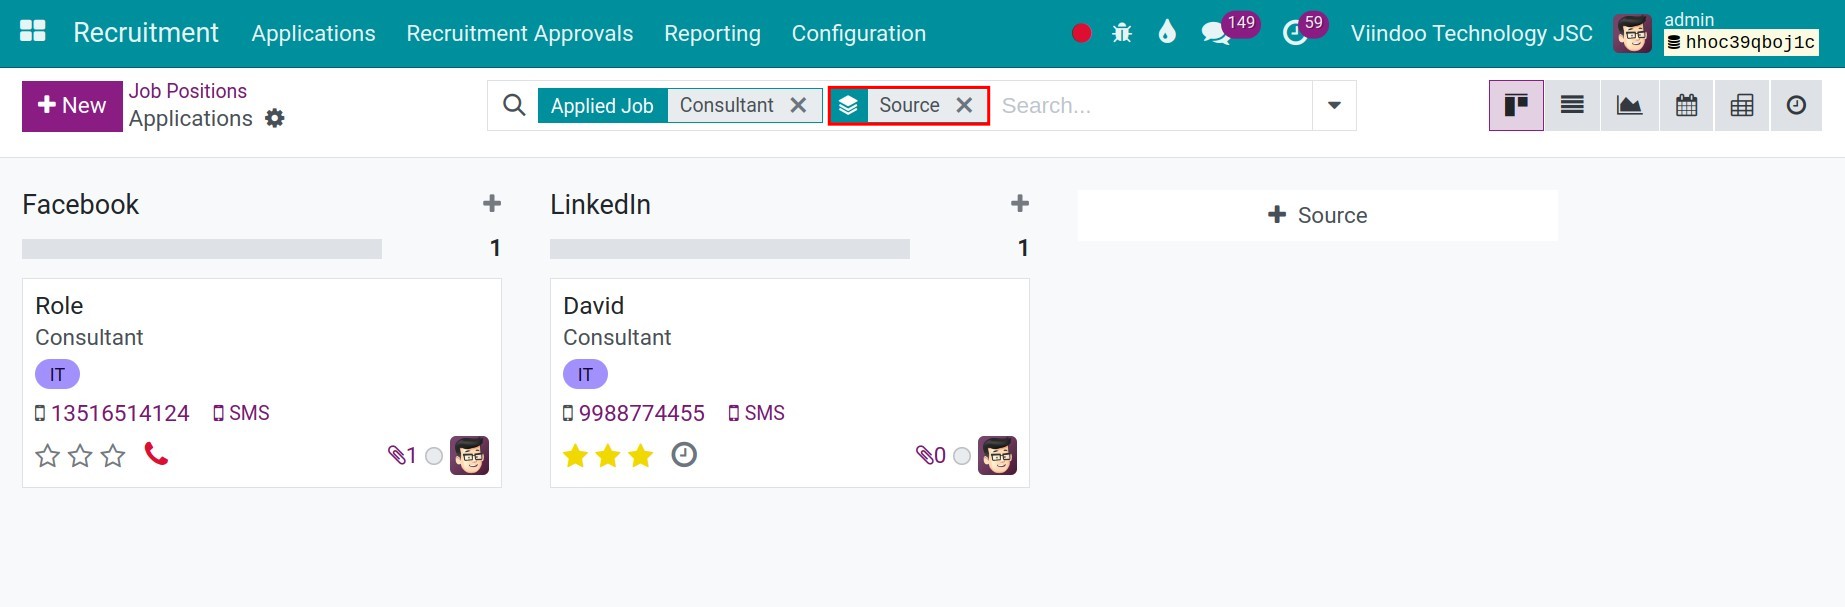Screen dimensions: 1845x607
Task: Open the apps grid home menu
Action: pyautogui.click(x=33, y=32)
